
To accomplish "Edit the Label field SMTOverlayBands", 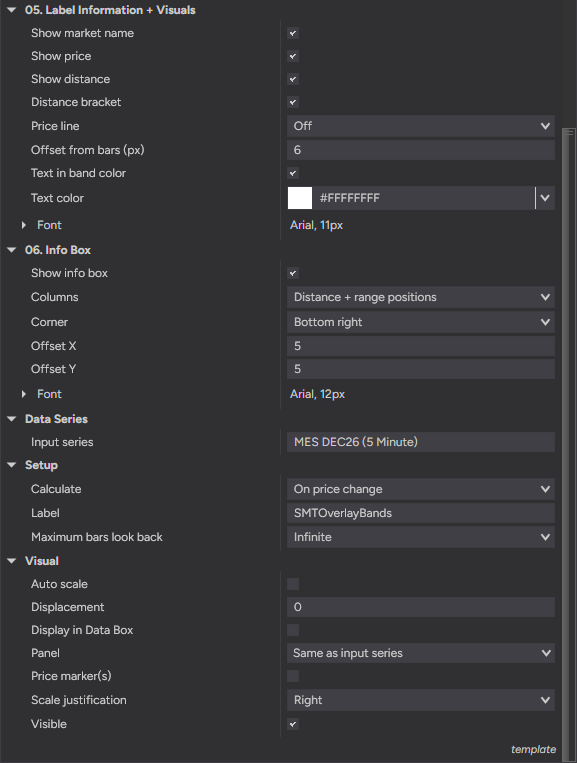I will point(421,513).
